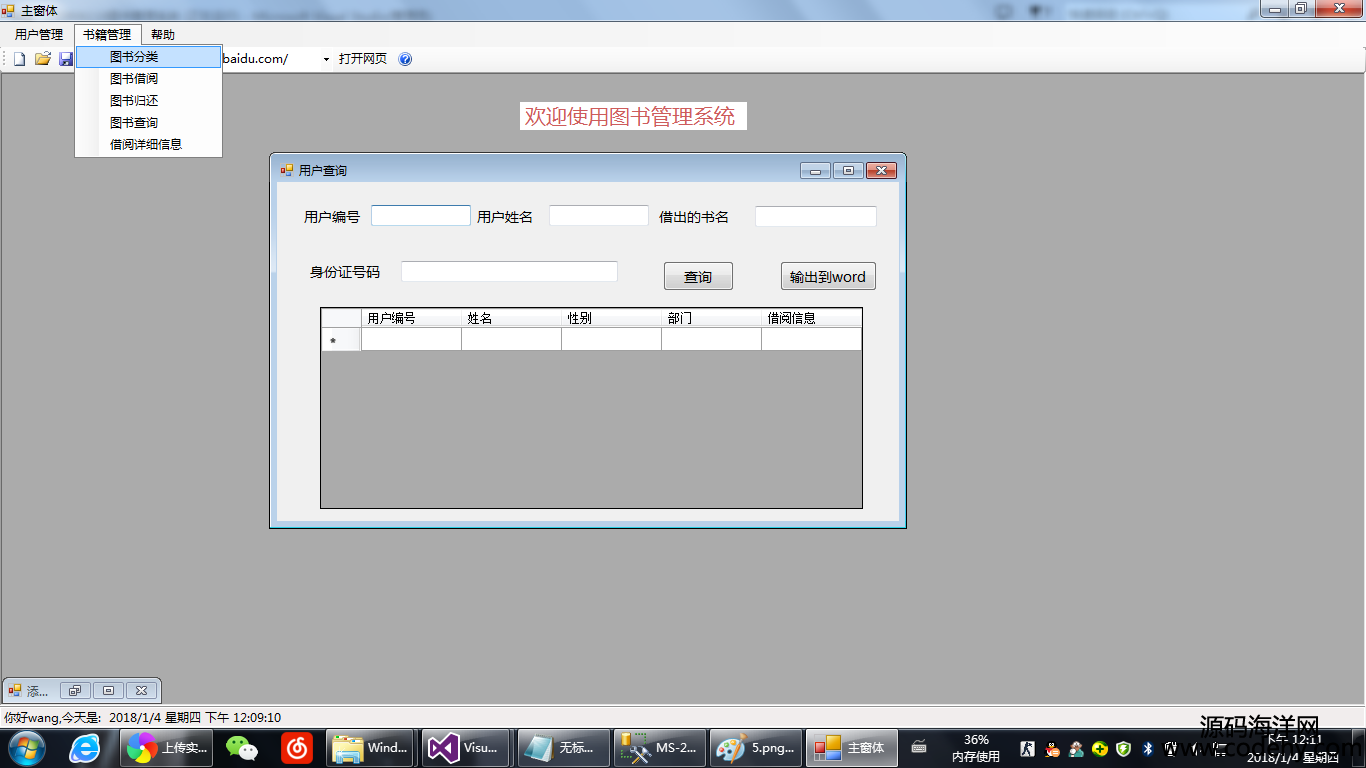
Task: Expand the URL address dropdown arrow
Action: click(326, 59)
